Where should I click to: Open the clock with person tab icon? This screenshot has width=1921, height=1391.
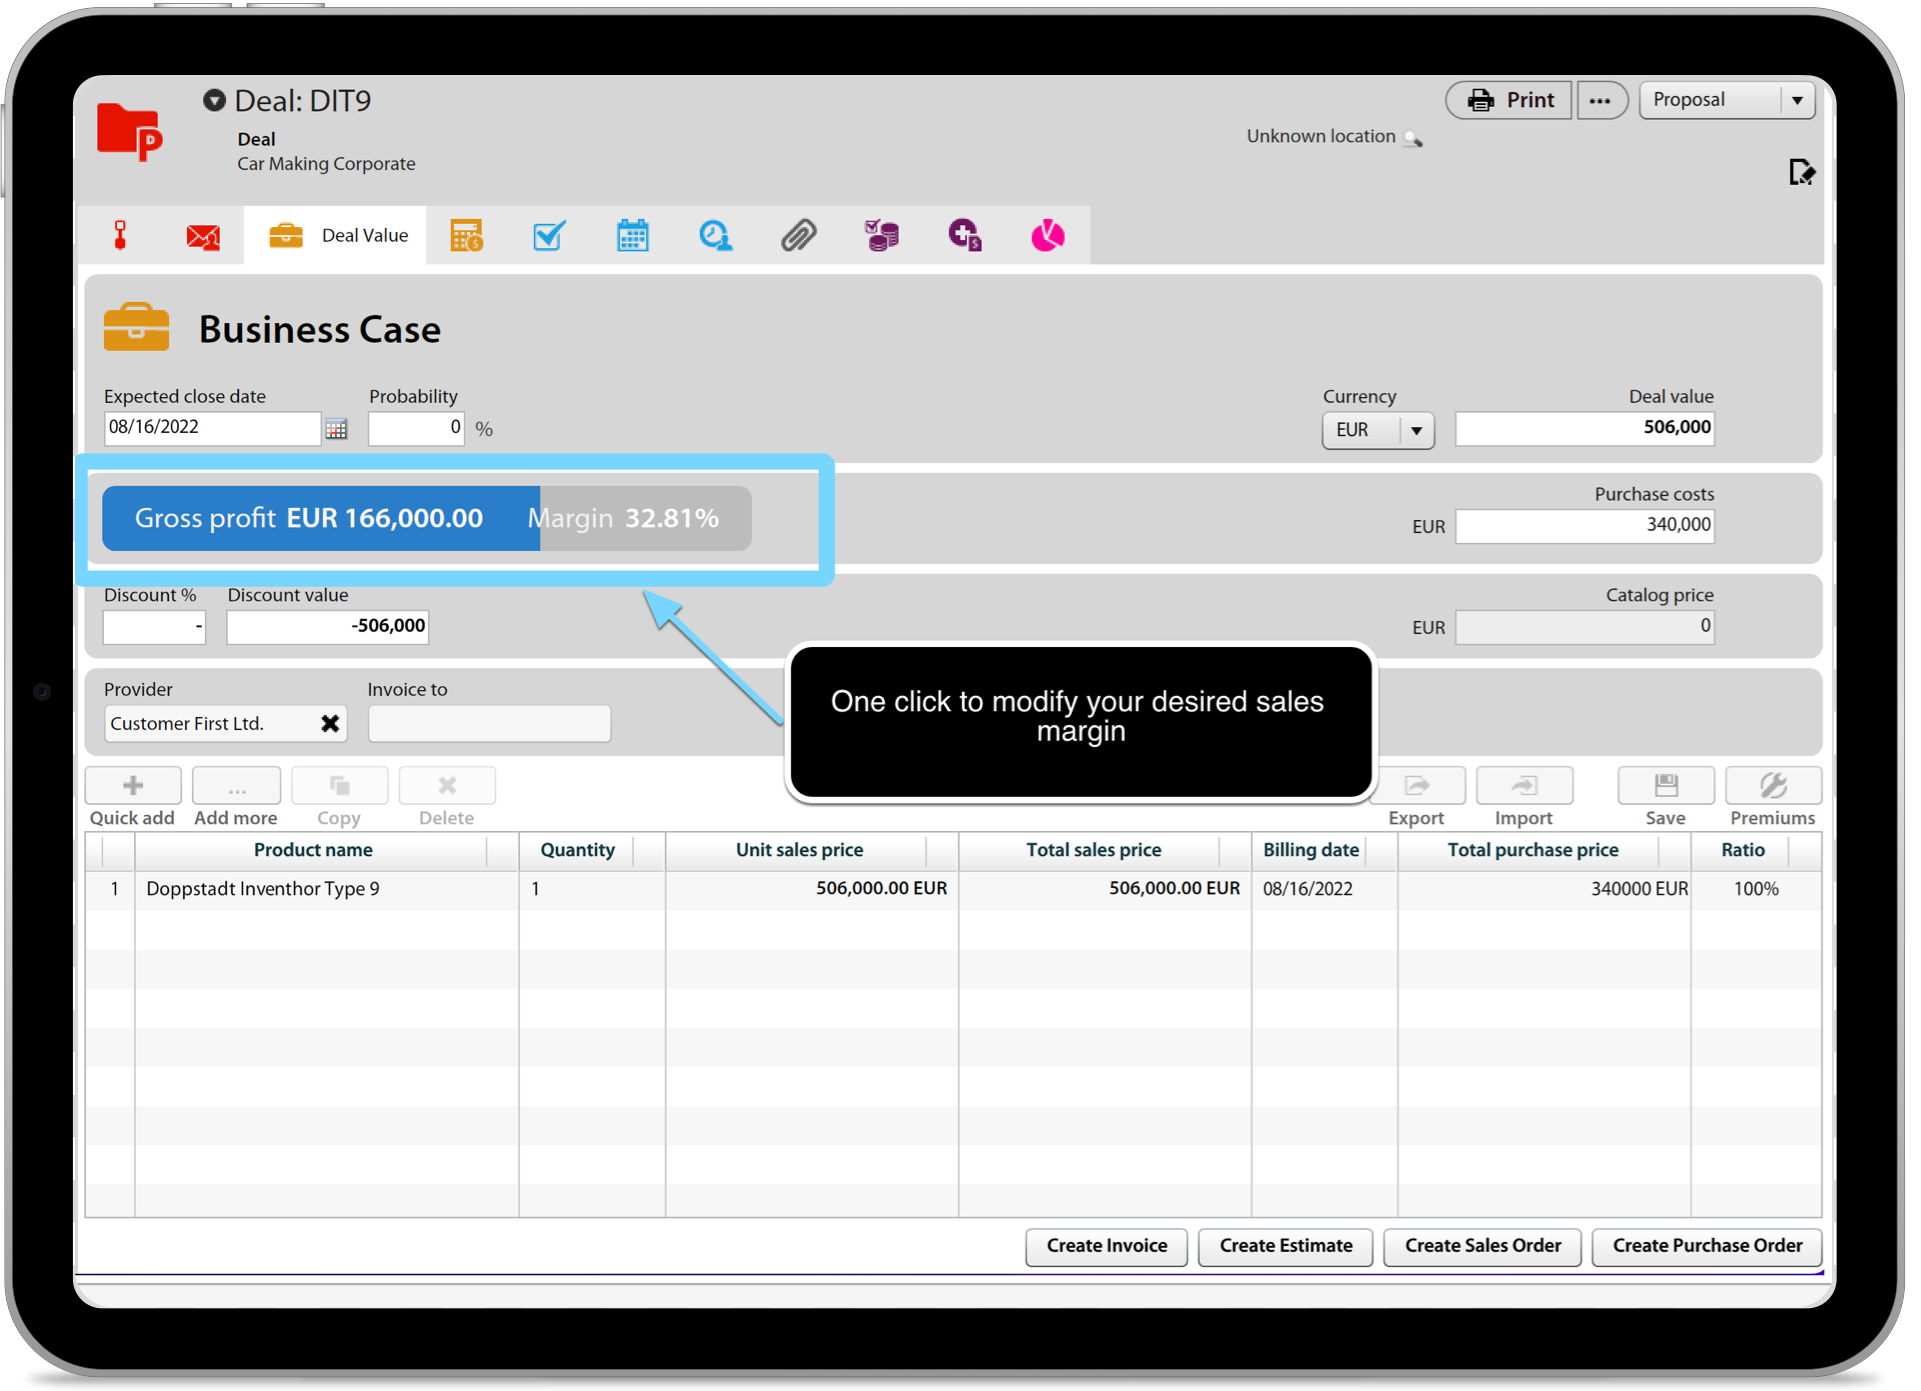click(715, 236)
